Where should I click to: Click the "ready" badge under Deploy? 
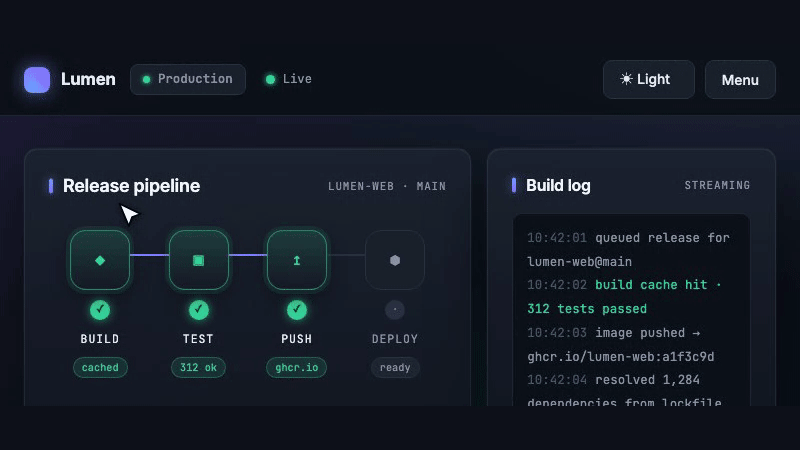pyautogui.click(x=395, y=367)
